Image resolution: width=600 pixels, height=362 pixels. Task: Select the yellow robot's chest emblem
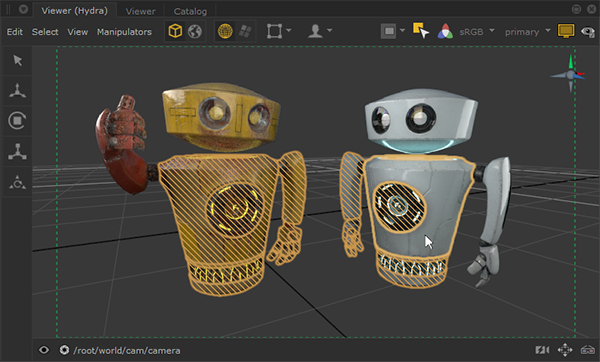[234, 210]
